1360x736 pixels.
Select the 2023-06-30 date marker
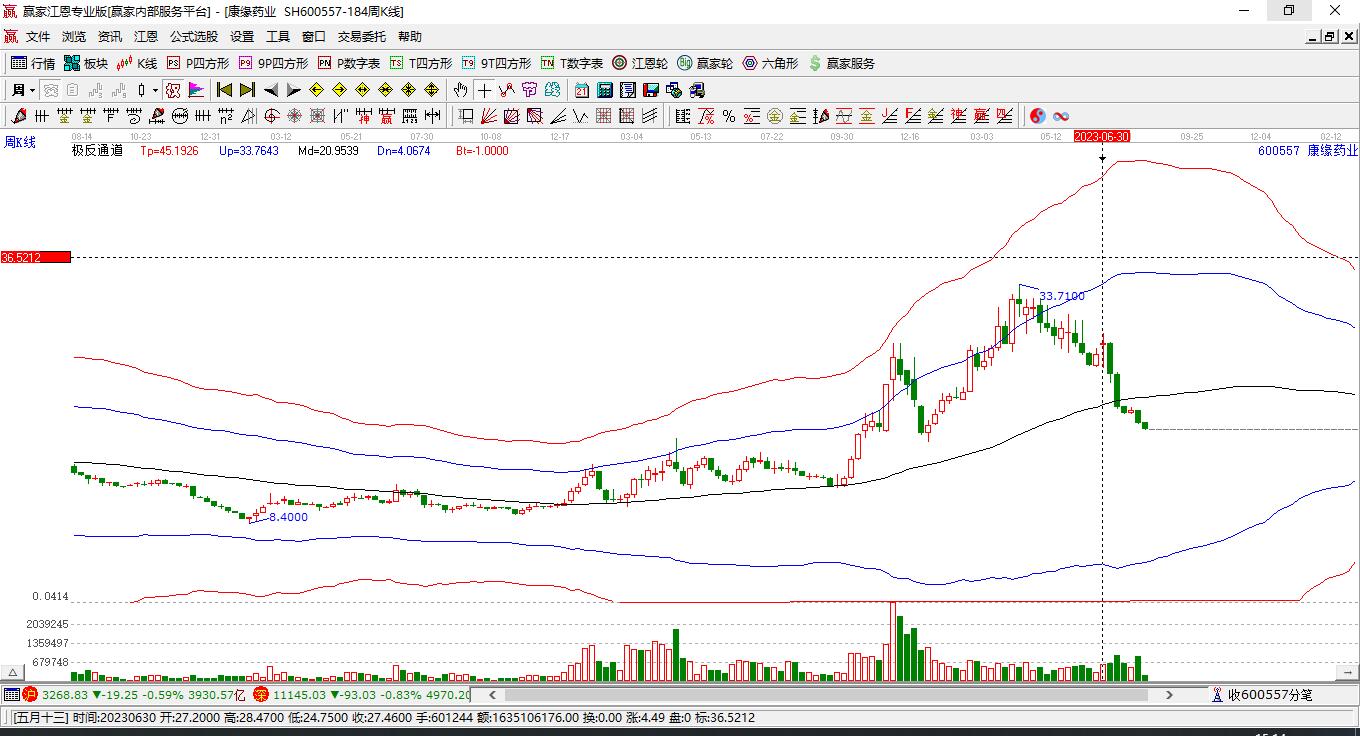tap(1102, 136)
